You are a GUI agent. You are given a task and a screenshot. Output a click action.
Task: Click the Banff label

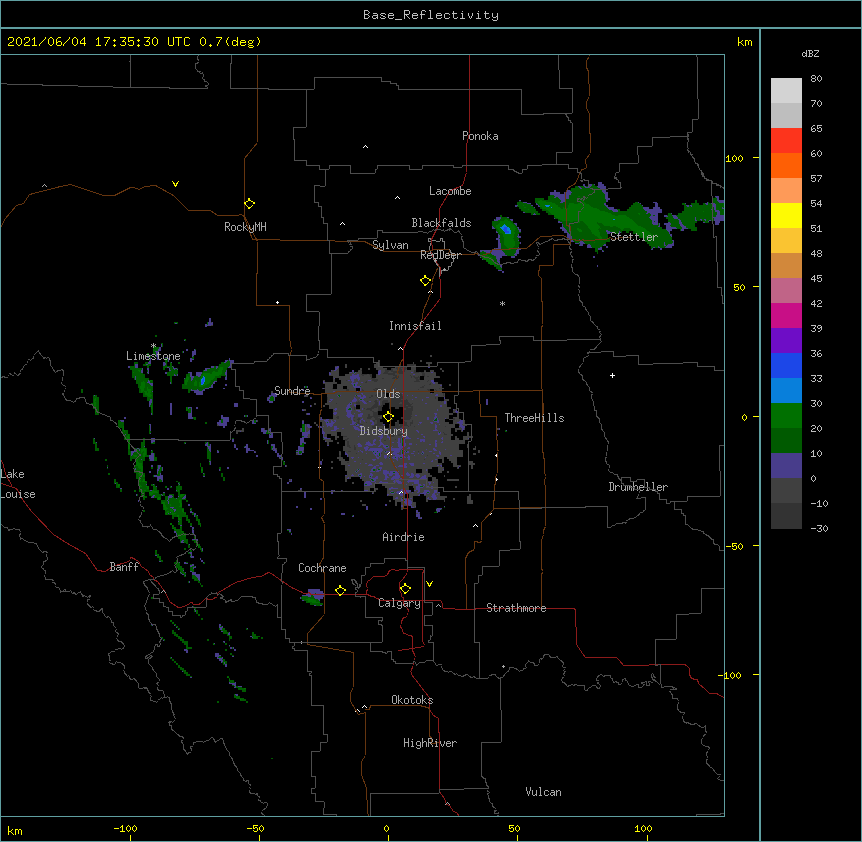(124, 567)
